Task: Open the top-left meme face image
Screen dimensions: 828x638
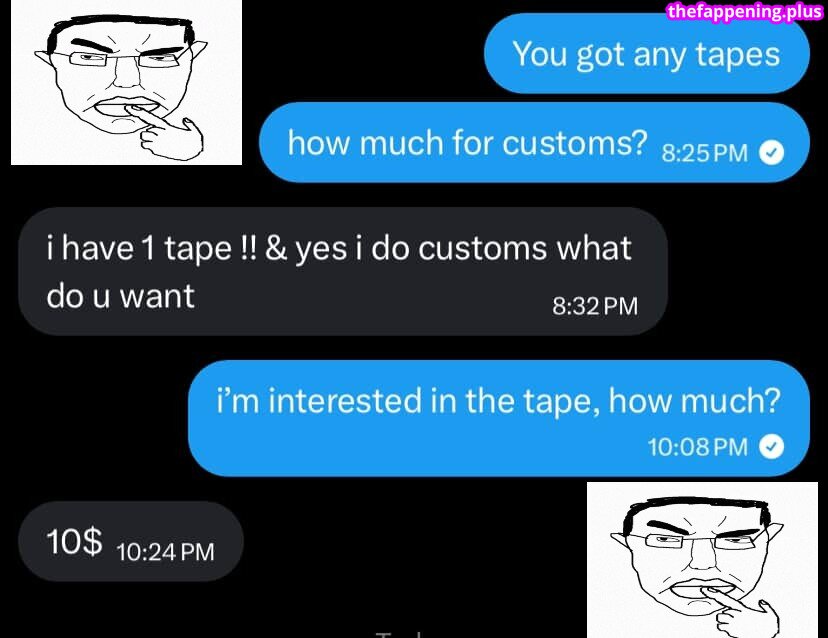Action: pos(126,82)
